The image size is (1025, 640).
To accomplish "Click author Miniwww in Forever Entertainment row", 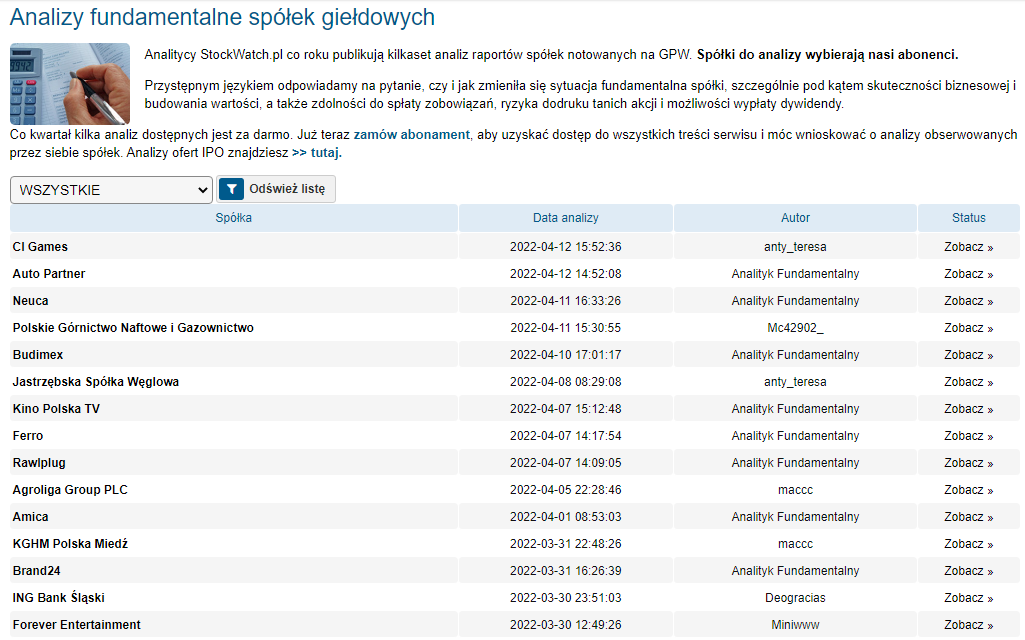I will tap(795, 624).
